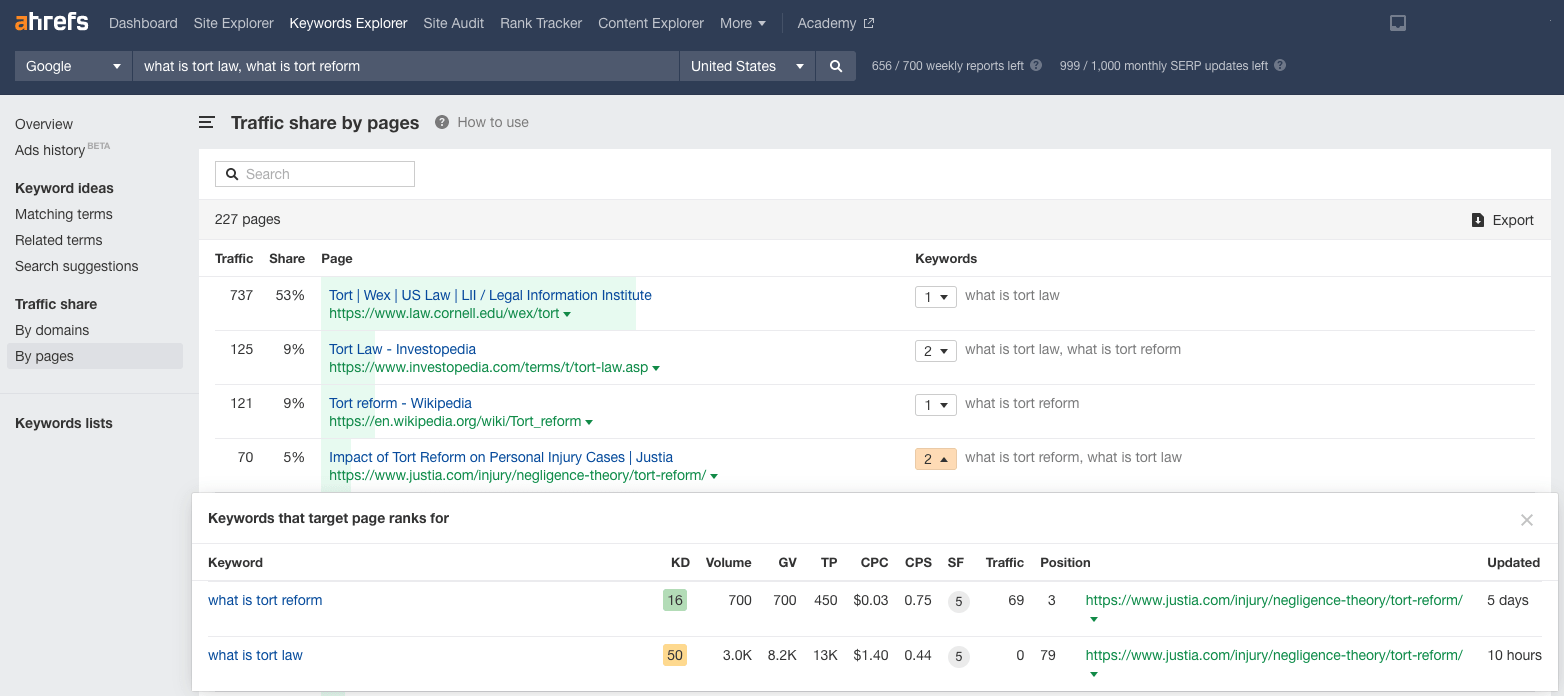The image size is (1564, 696).
Task: Open the 'How to use' help icon
Action: 441,122
